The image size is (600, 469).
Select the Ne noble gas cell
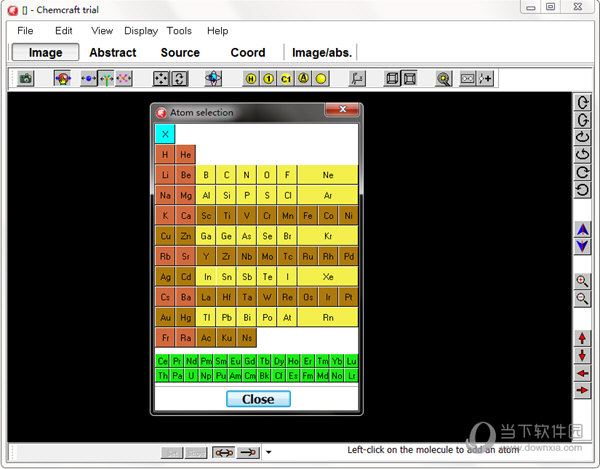(328, 175)
